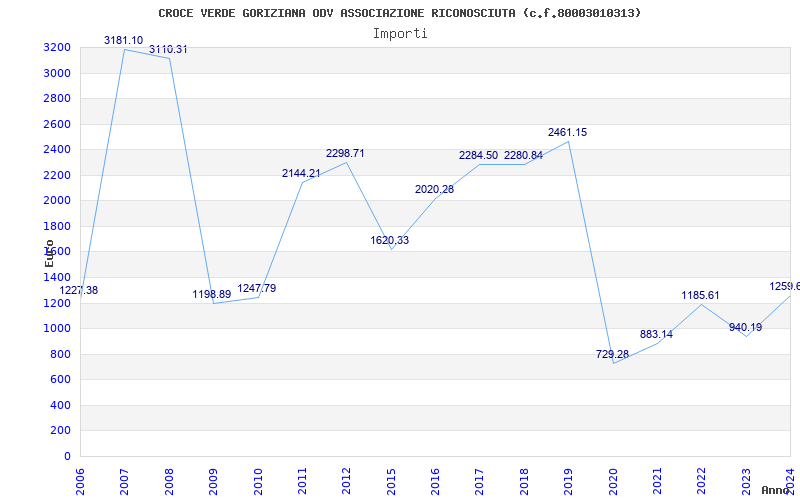Click data label 3181.10
Viewport: 800px width, 500px height.
(123, 40)
